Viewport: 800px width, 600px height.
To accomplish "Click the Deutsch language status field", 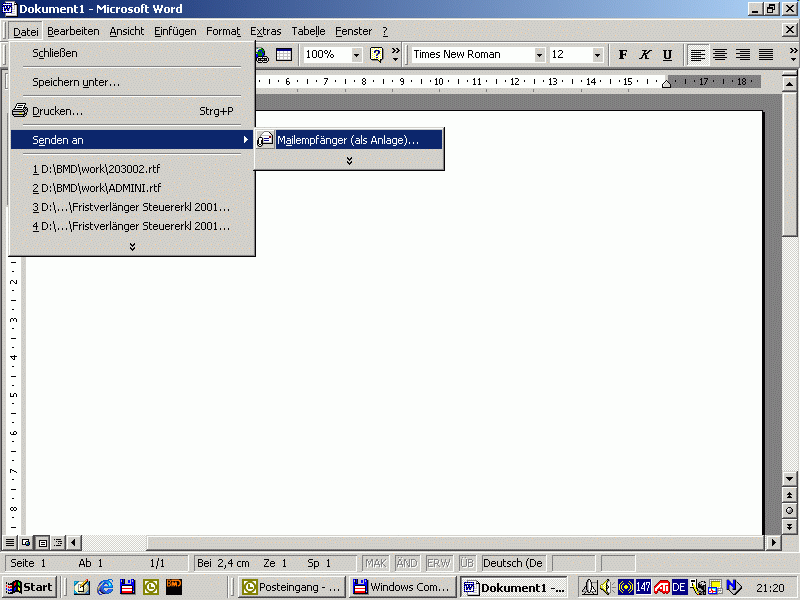I will [513, 563].
